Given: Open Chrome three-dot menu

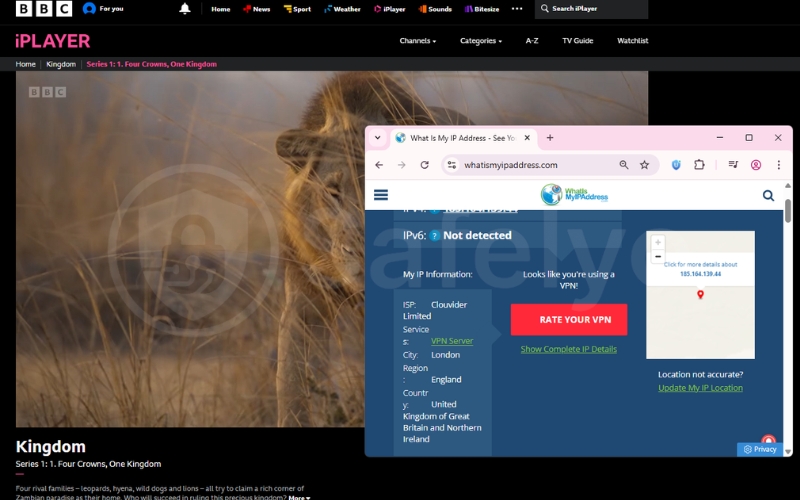Looking at the screenshot, I should coord(779,165).
